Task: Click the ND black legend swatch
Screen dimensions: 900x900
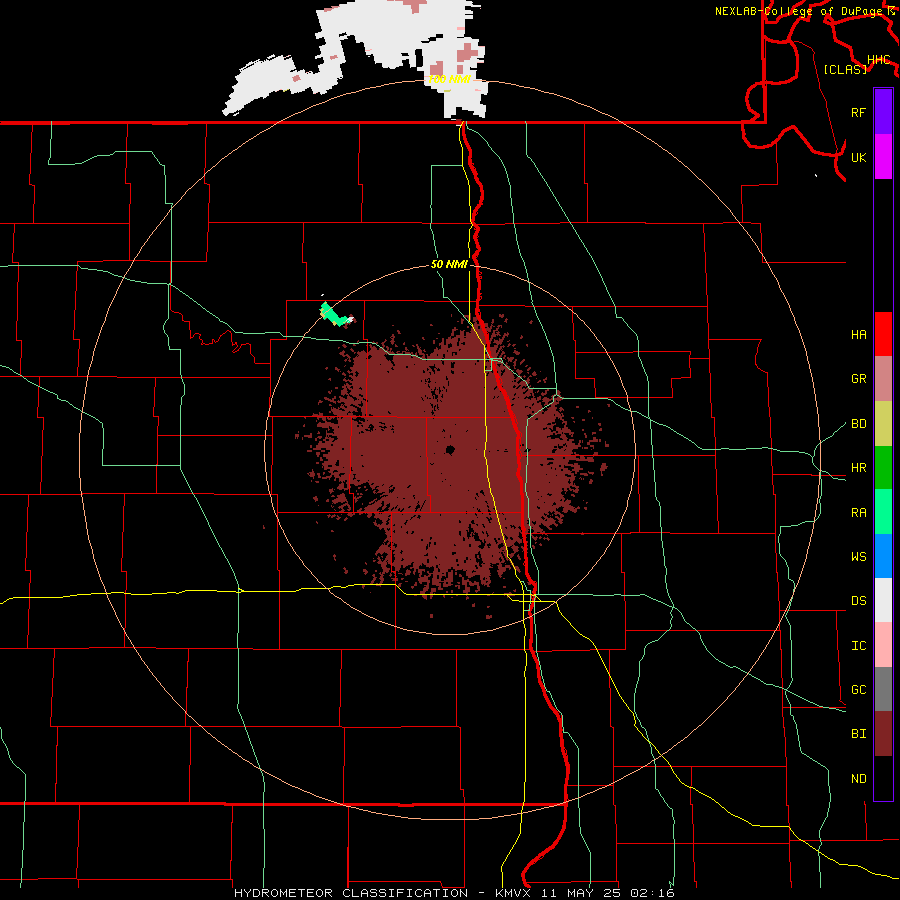Action: [x=883, y=778]
